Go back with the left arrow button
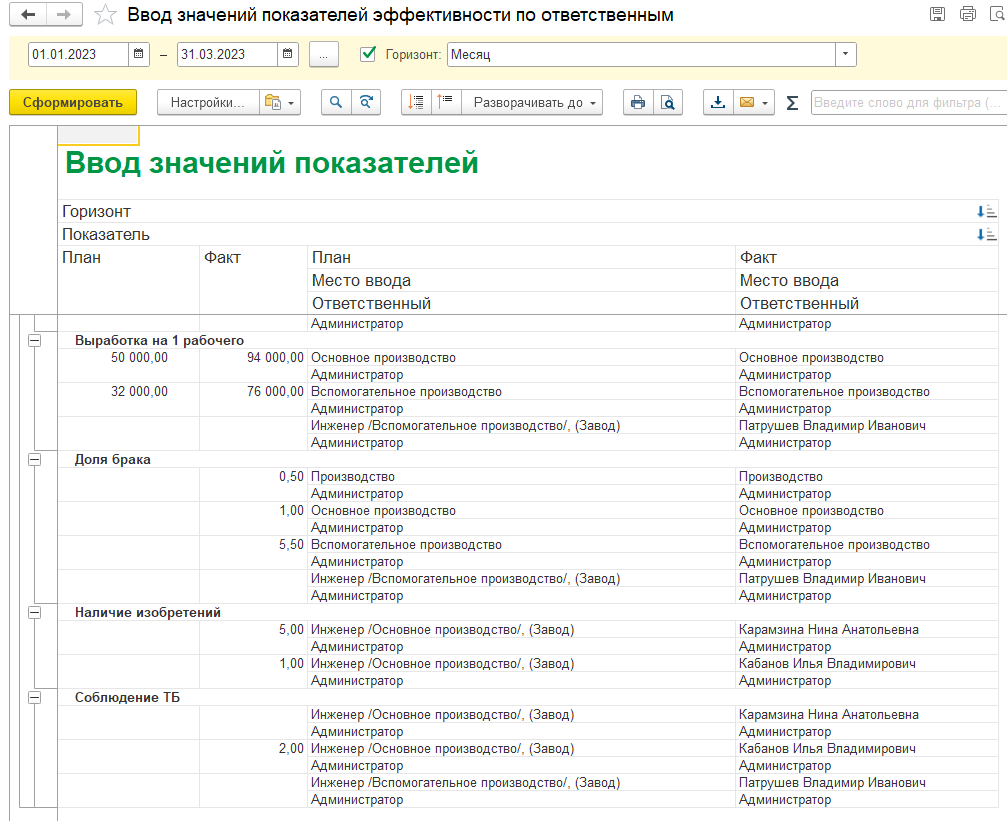Viewport: 1007px width, 821px height. (28, 15)
